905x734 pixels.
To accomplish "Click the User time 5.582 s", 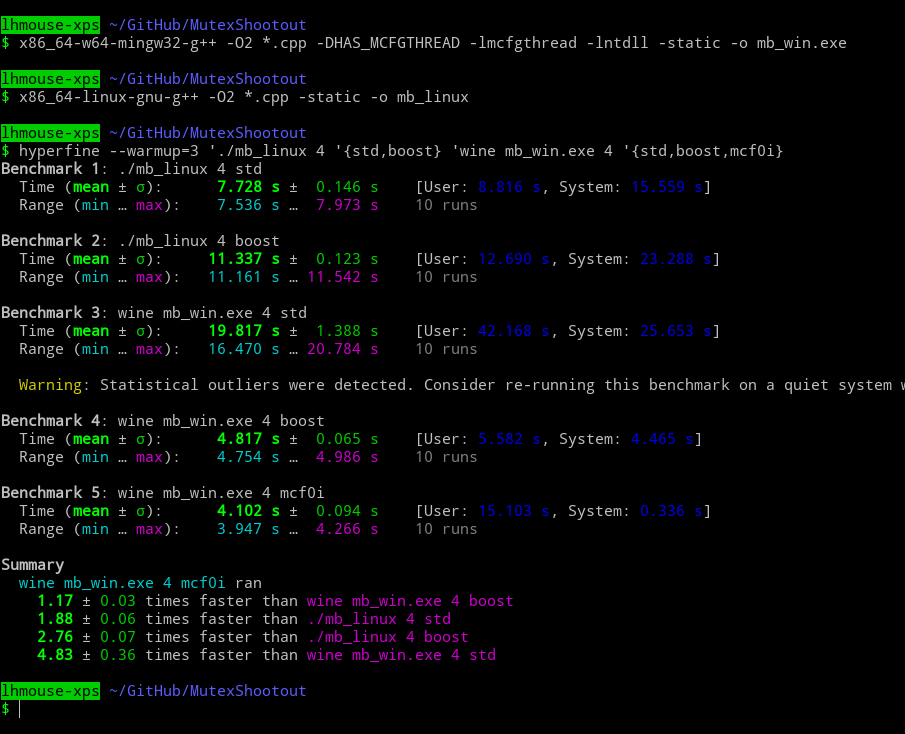I will [509, 439].
